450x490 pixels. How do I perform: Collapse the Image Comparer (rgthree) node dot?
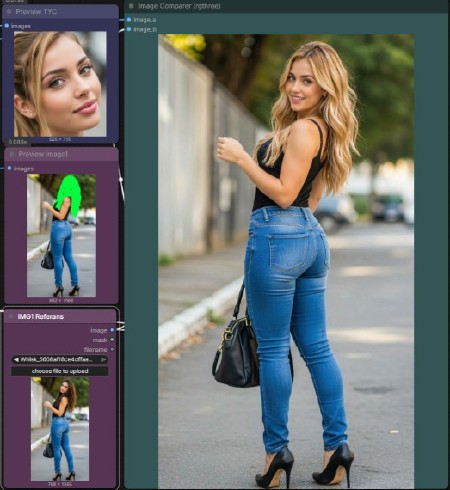[x=131, y=6]
